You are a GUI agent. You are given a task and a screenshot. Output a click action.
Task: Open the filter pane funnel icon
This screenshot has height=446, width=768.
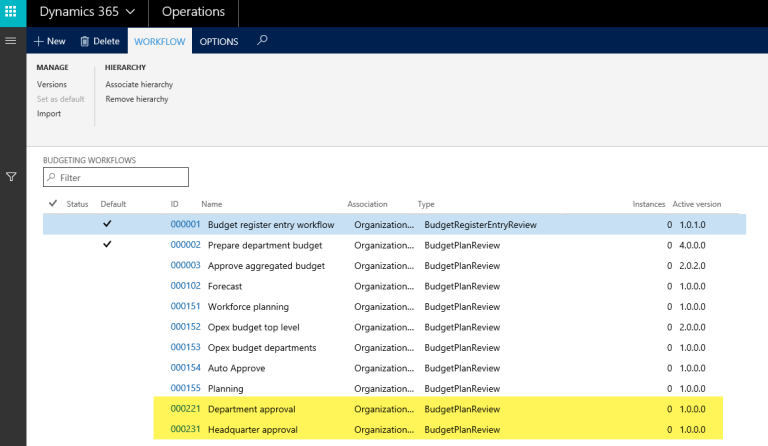[12, 177]
